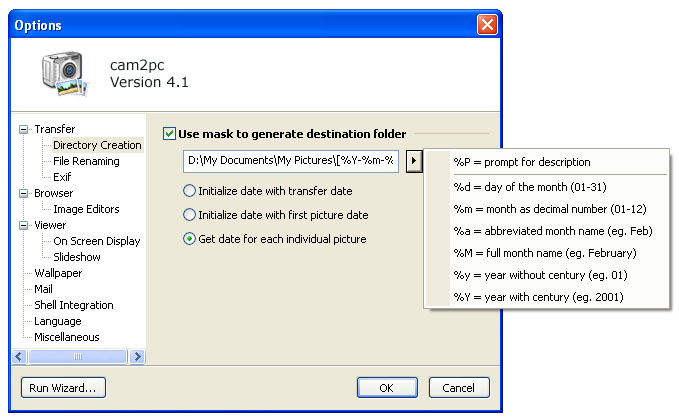Collapse the Browser tree node

pos(23,194)
